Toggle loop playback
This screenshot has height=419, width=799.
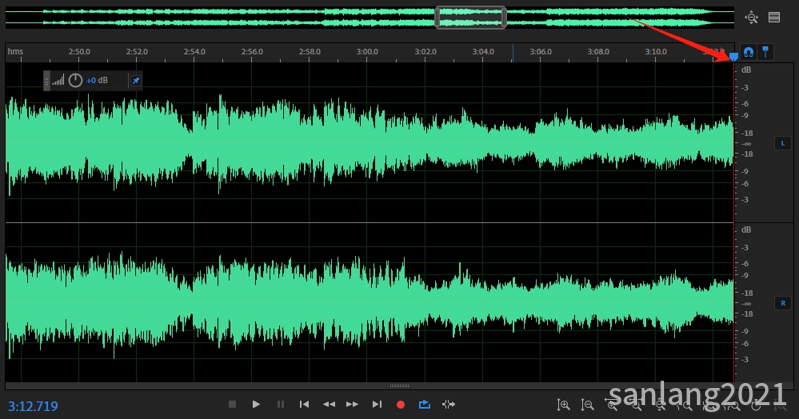424,404
